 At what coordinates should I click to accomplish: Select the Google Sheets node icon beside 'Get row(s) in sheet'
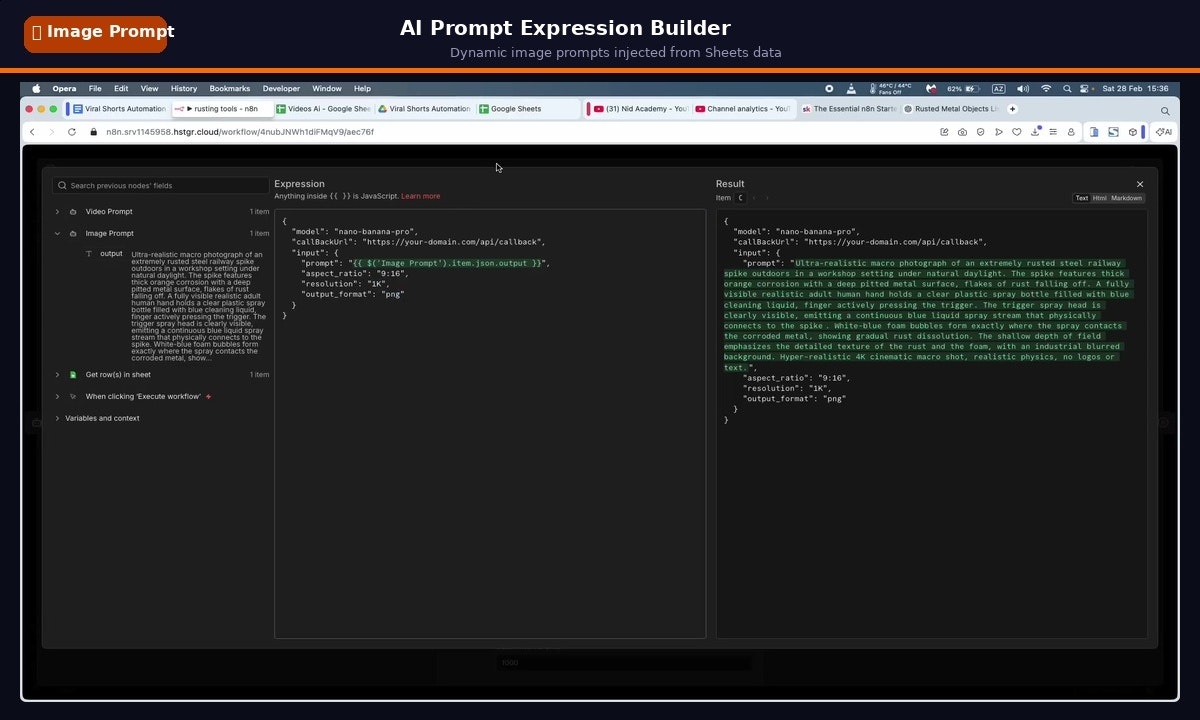72,374
